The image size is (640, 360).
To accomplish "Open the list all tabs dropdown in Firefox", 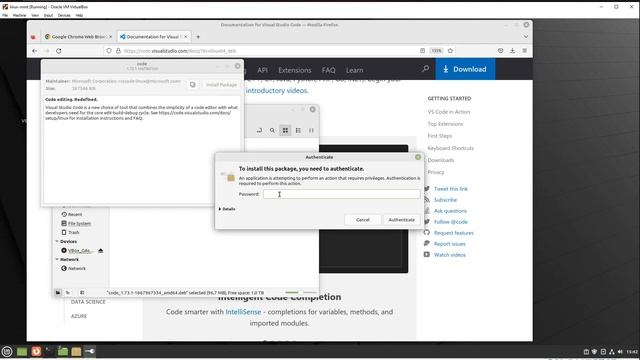I will 526,37.
